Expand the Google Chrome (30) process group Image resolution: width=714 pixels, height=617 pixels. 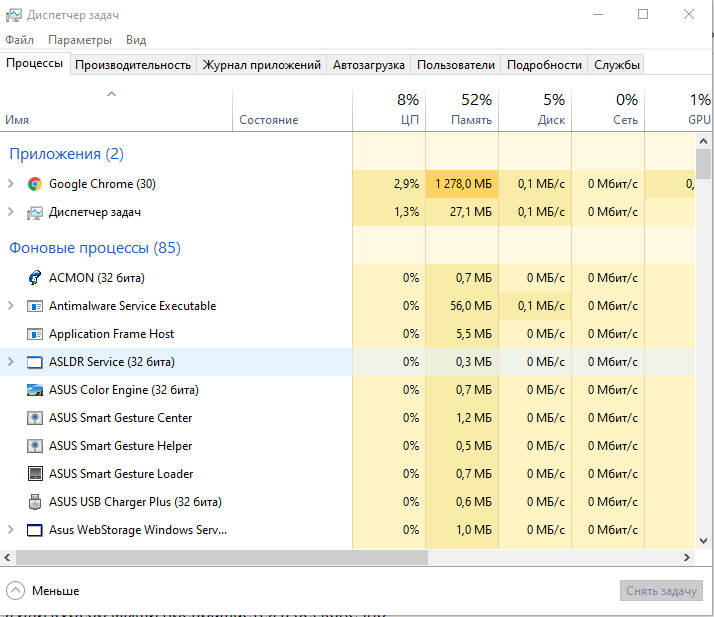(x=10, y=184)
